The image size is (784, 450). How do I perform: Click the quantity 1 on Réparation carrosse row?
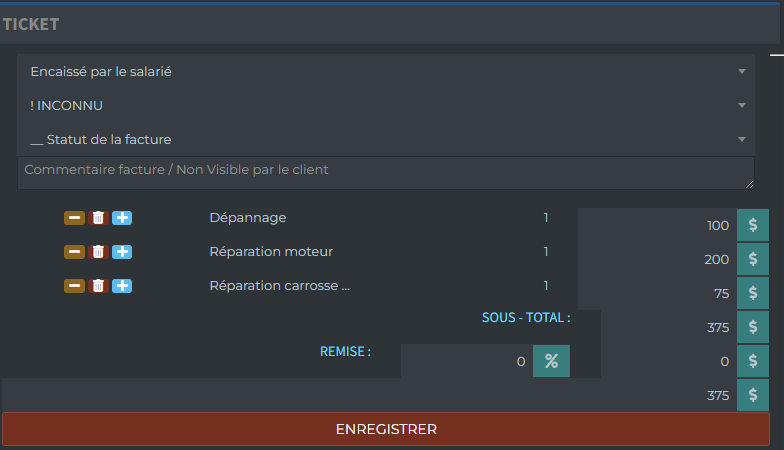[546, 286]
